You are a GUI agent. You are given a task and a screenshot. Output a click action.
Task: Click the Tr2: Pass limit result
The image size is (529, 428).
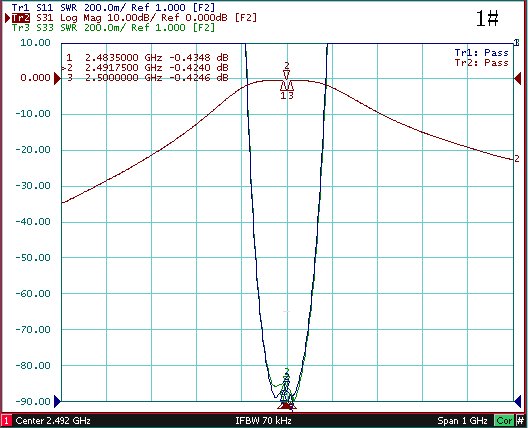point(481,63)
